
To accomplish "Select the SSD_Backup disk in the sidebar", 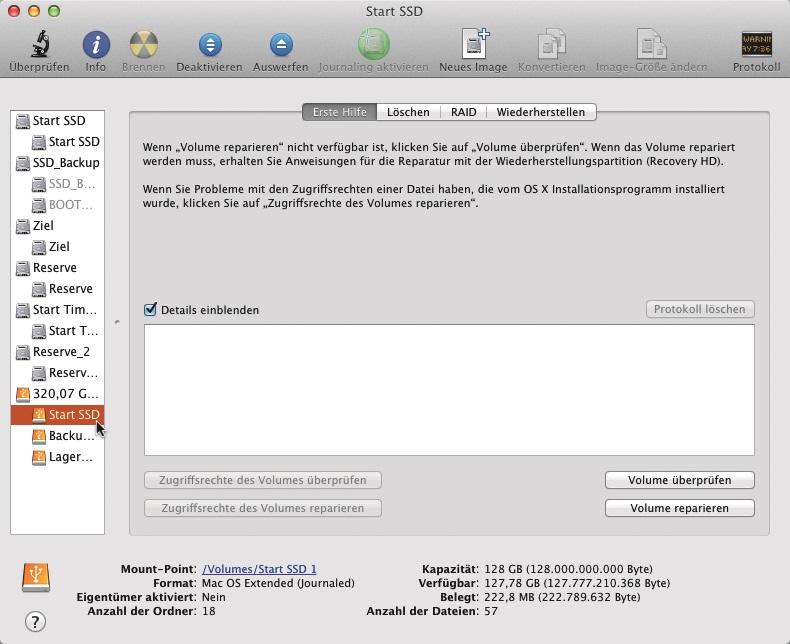I will [x=57, y=163].
